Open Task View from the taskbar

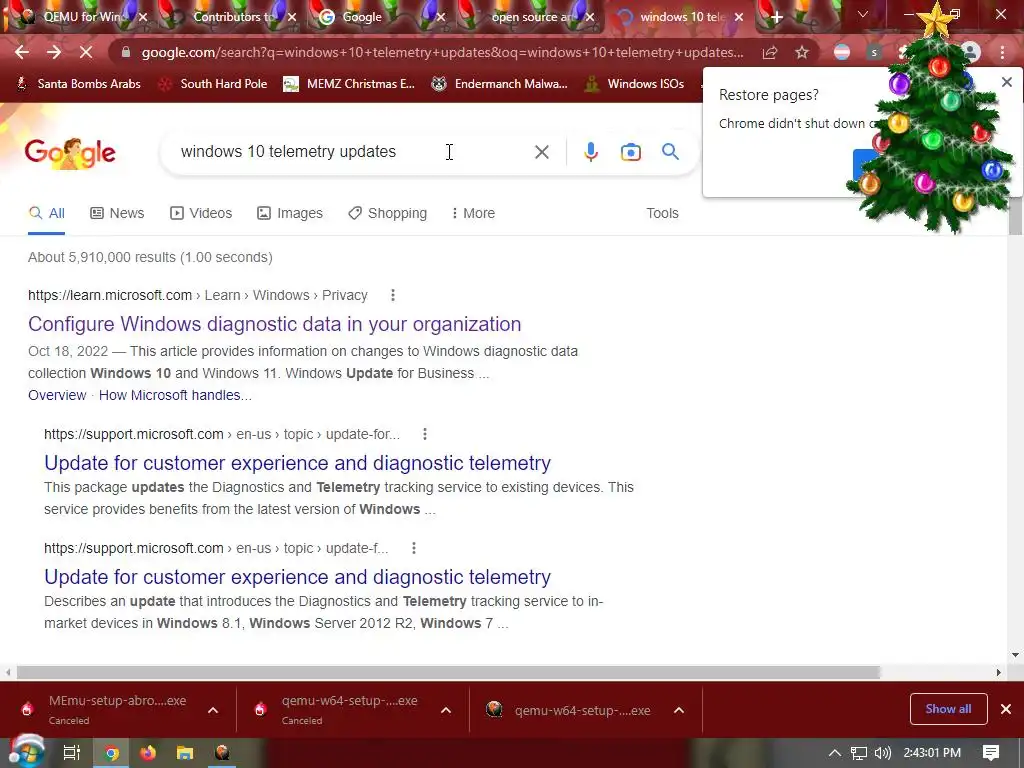click(x=71, y=753)
